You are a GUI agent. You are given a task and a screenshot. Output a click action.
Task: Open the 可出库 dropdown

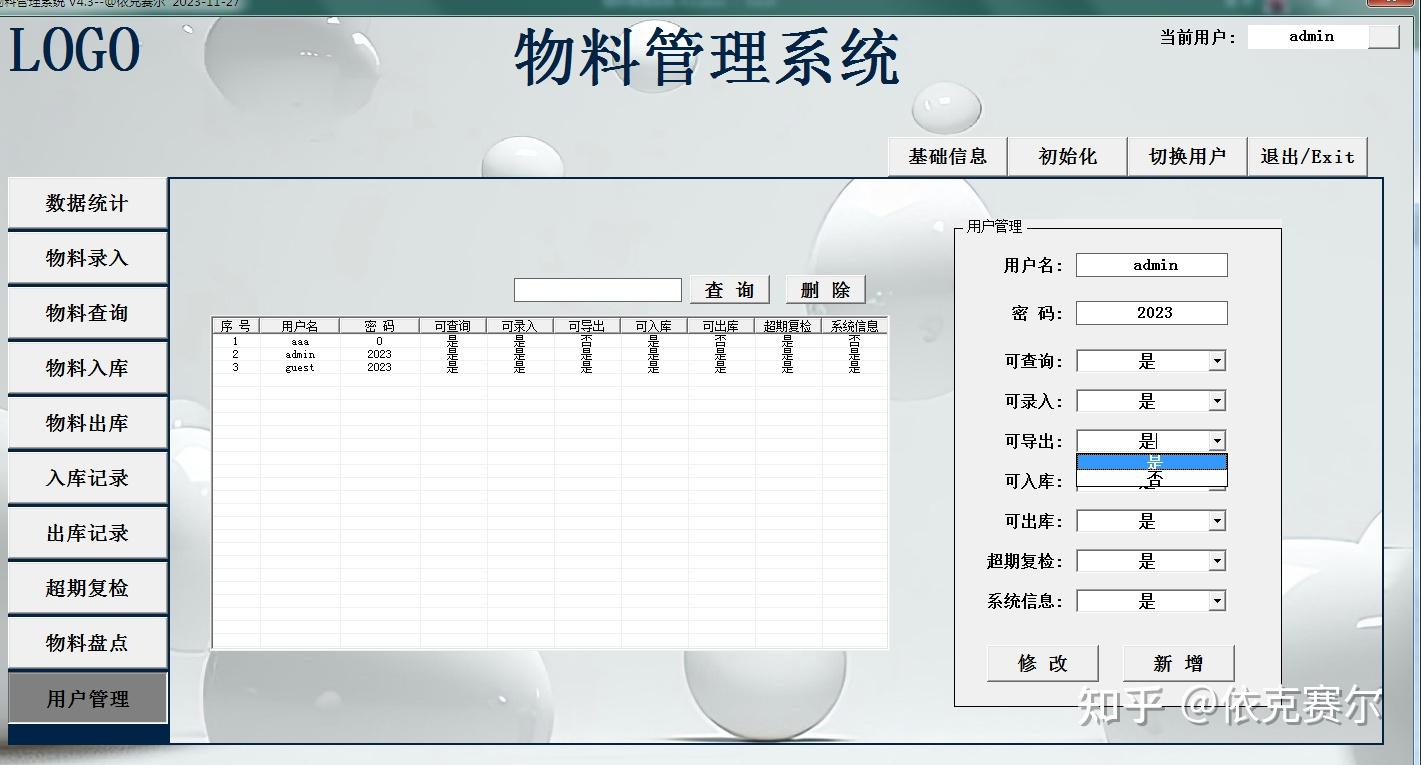[1217, 521]
